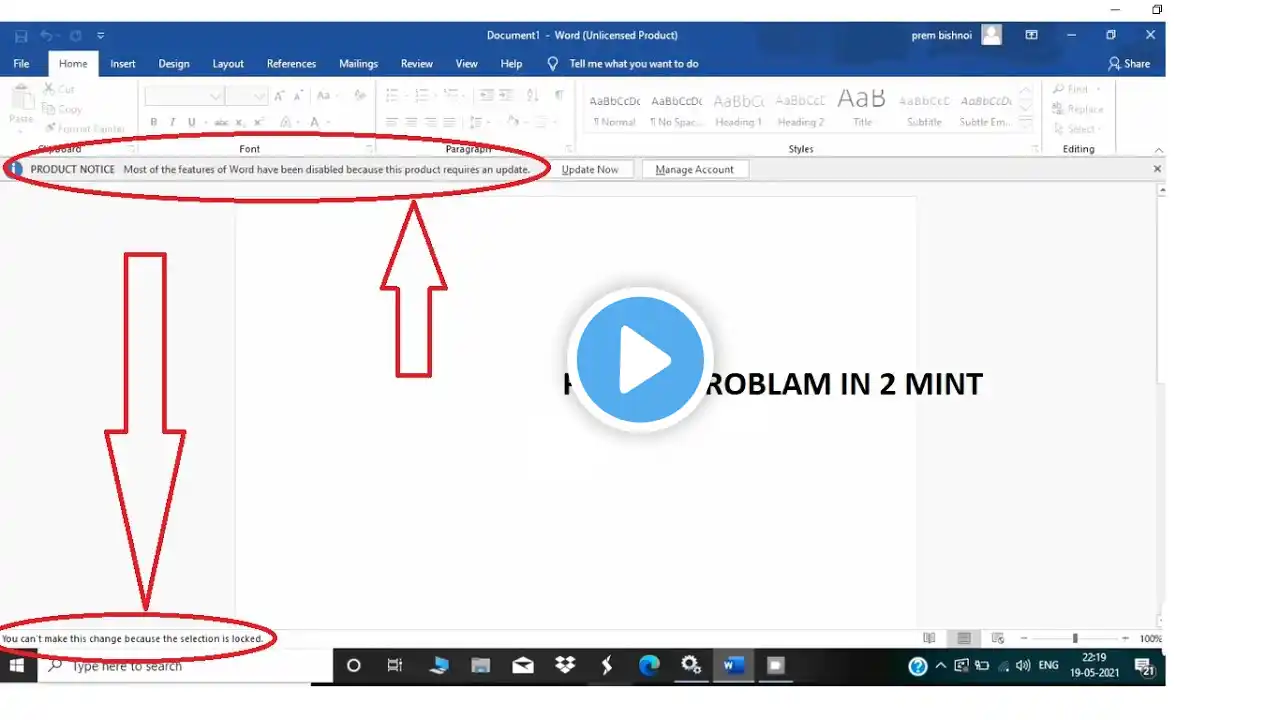Open Ribbon Display Options icon
The width and height of the screenshot is (1280, 720).
[x=1031, y=35]
